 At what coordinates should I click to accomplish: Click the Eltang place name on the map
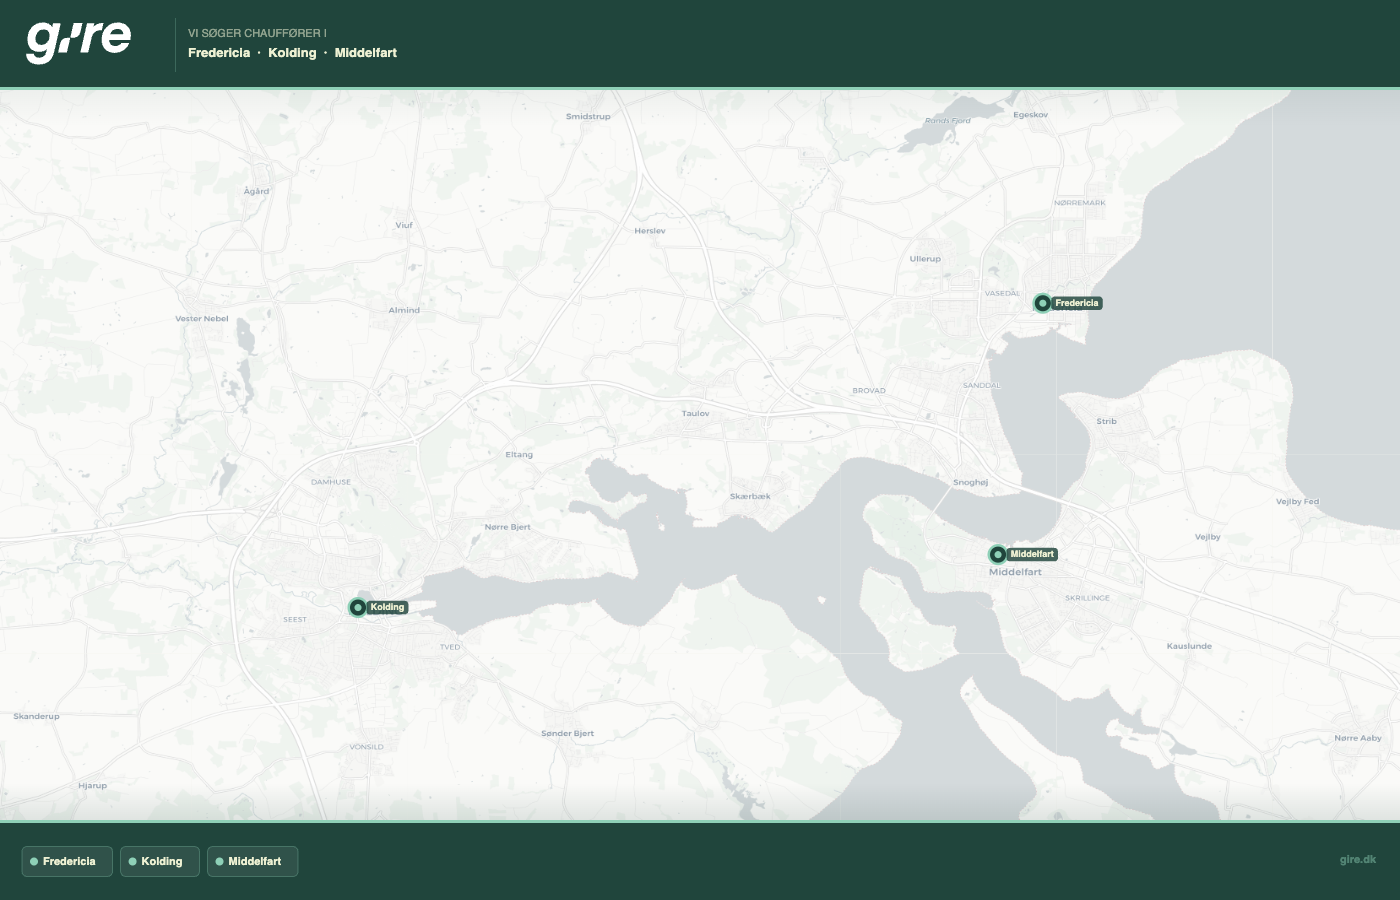point(519,454)
